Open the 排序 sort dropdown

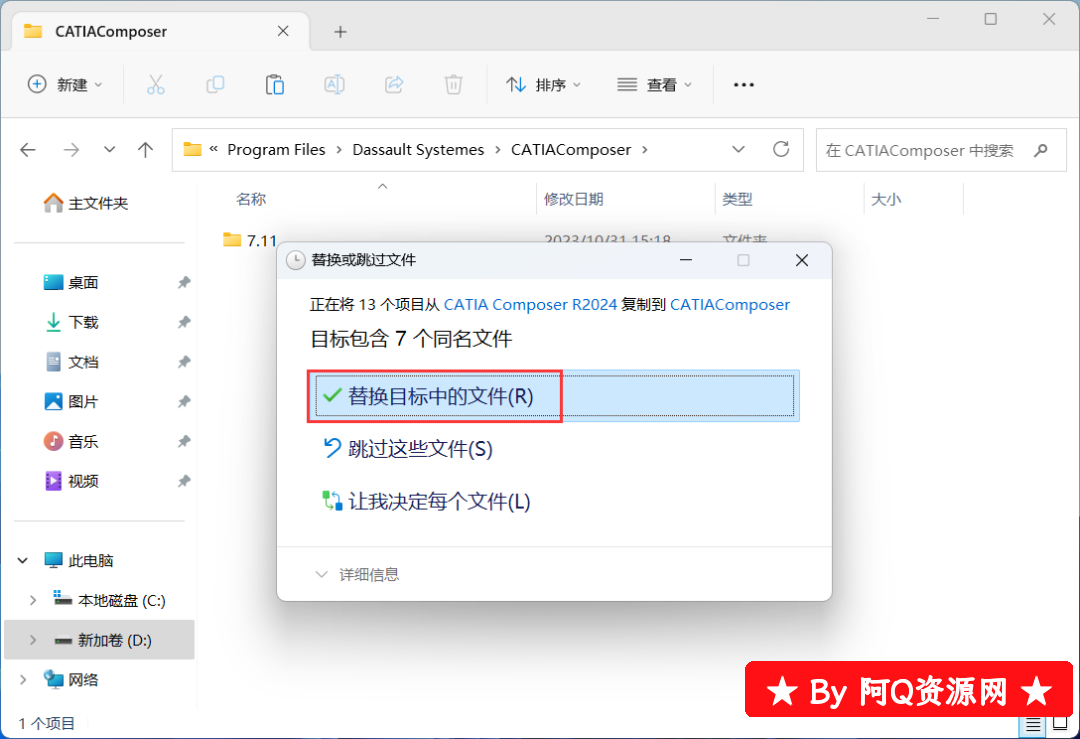pyautogui.click(x=543, y=85)
